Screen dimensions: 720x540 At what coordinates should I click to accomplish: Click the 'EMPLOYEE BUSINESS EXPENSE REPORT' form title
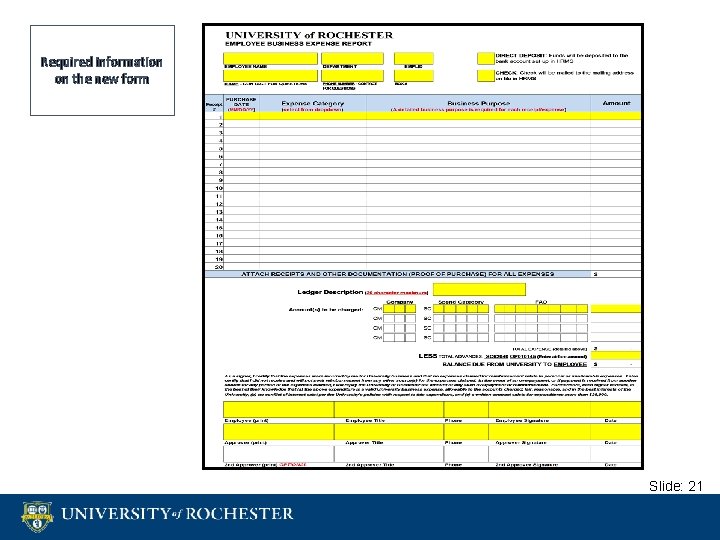point(298,44)
